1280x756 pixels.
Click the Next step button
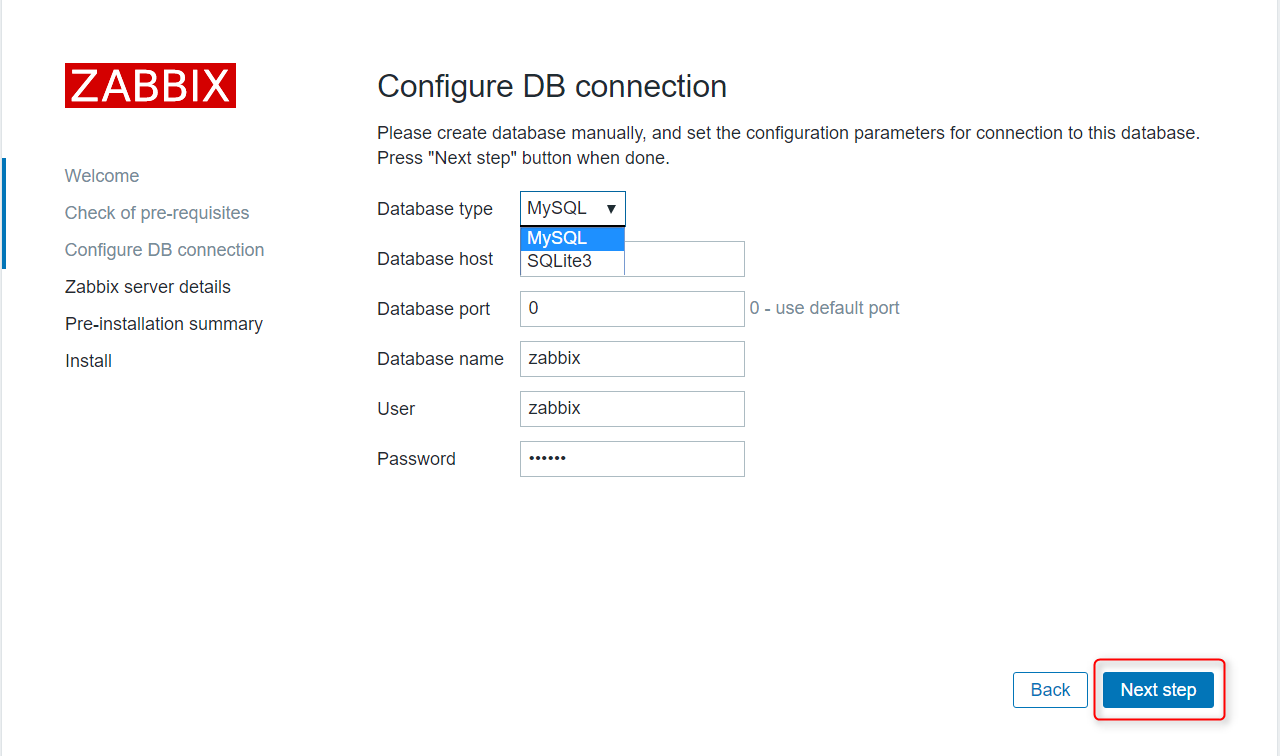pyautogui.click(x=1158, y=690)
